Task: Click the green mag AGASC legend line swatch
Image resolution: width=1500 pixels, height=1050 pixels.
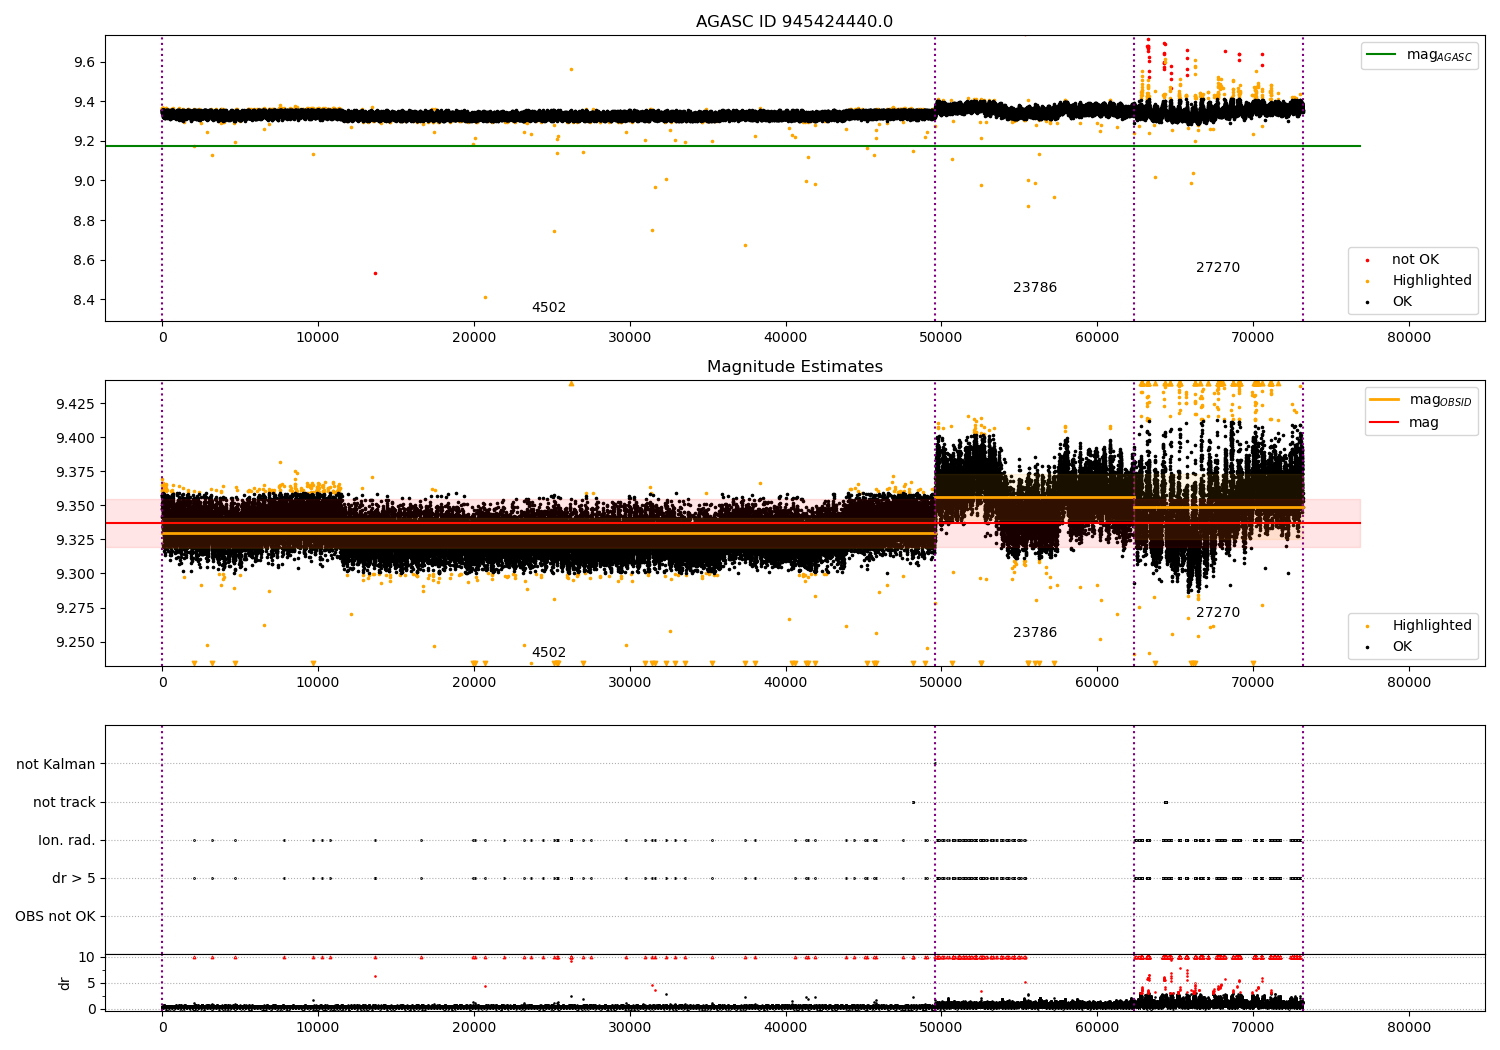Action: [1382, 55]
